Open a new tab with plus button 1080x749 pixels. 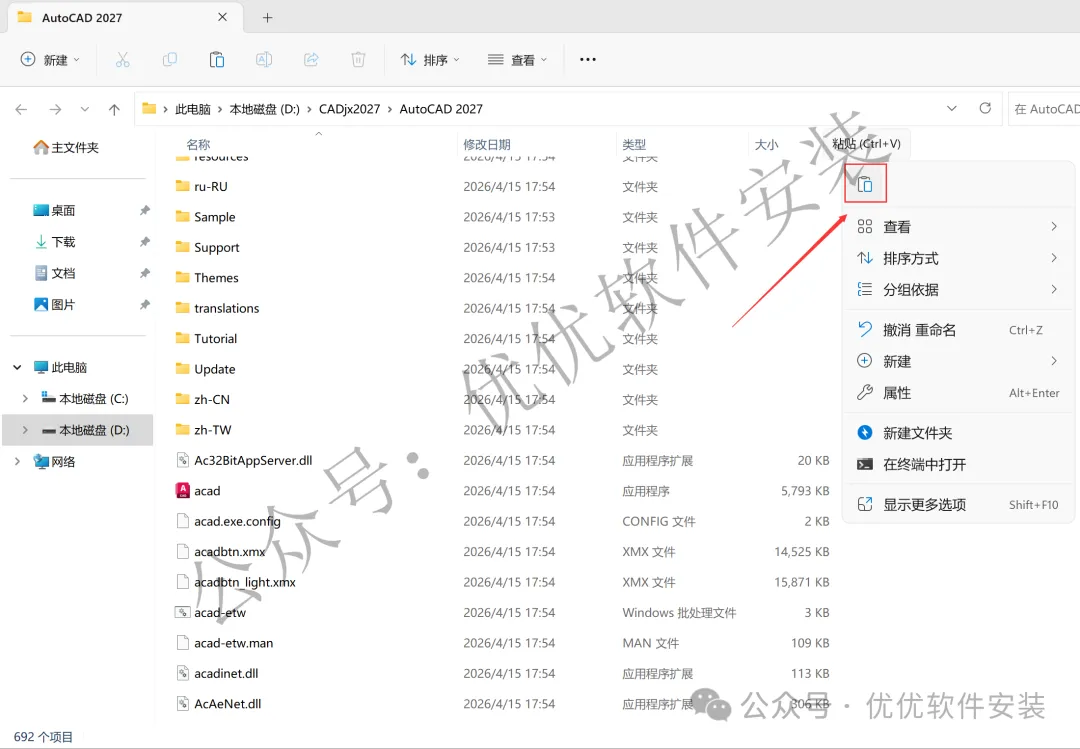[267, 17]
